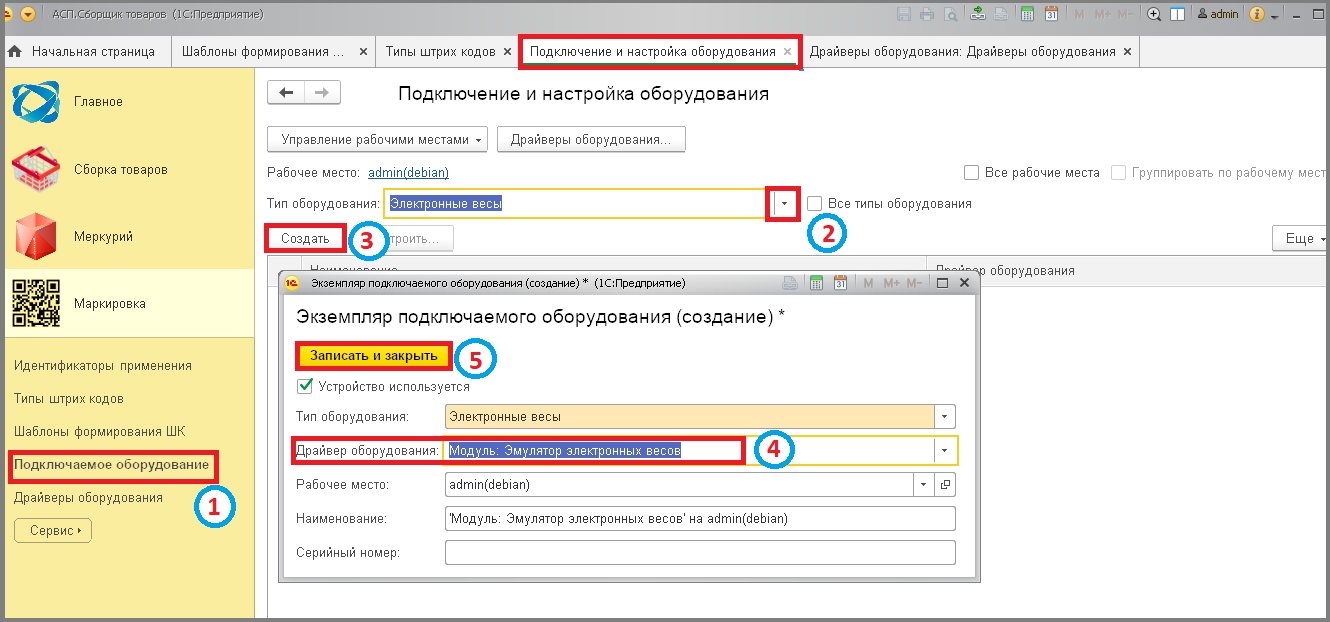This screenshot has height=622, width=1330.
Task: Expand Тип оборудования dropdown in the dialog
Action: [x=945, y=416]
